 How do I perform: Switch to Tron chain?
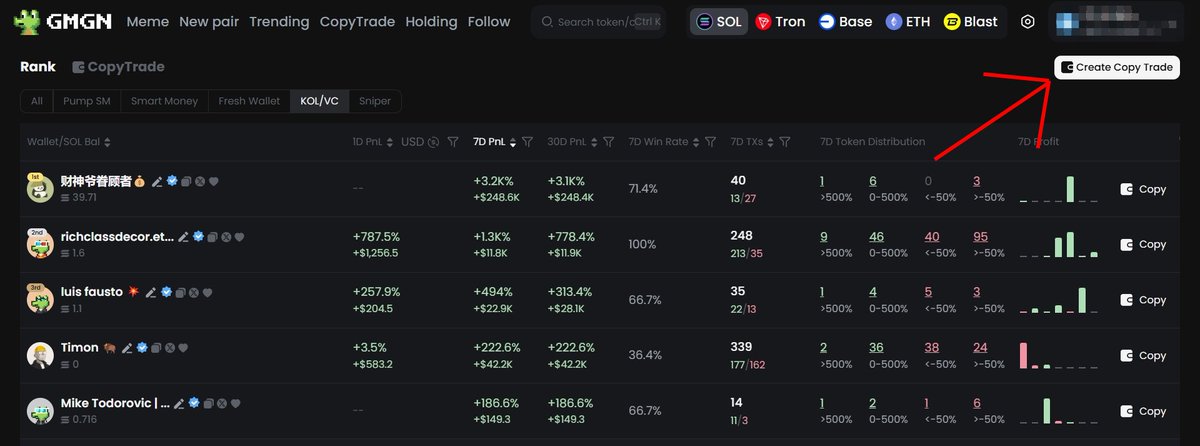tap(780, 21)
